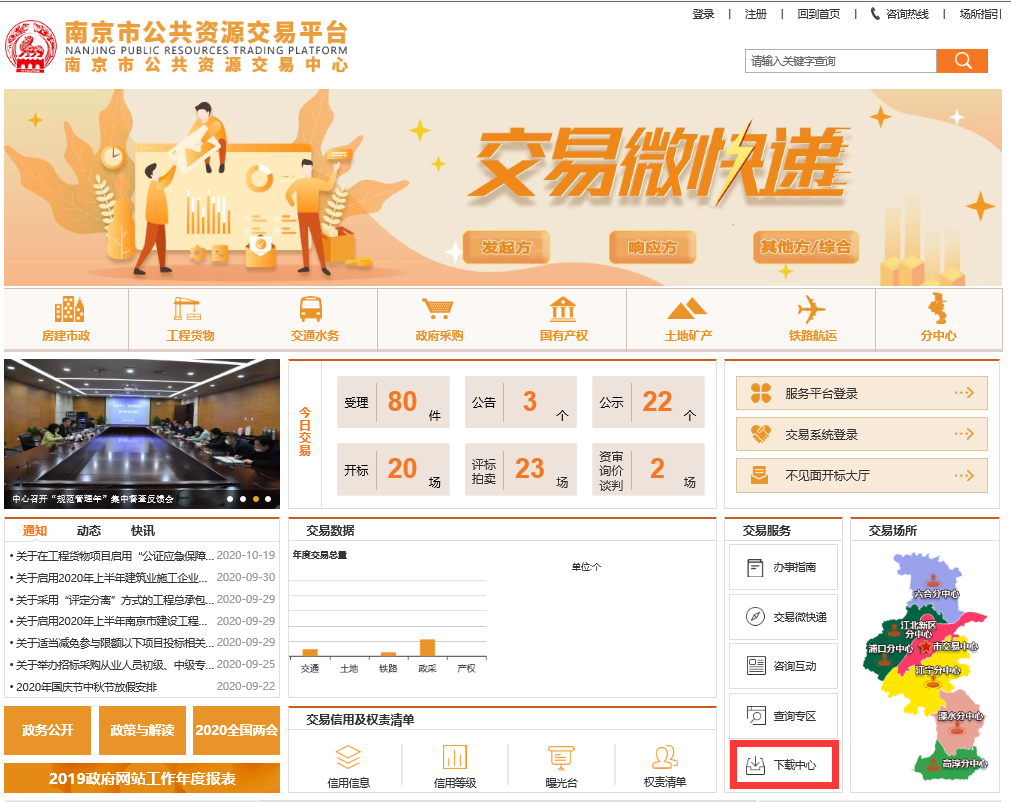Select the highlighted orange carousel dot
The image size is (1011, 802).
(x=256, y=498)
